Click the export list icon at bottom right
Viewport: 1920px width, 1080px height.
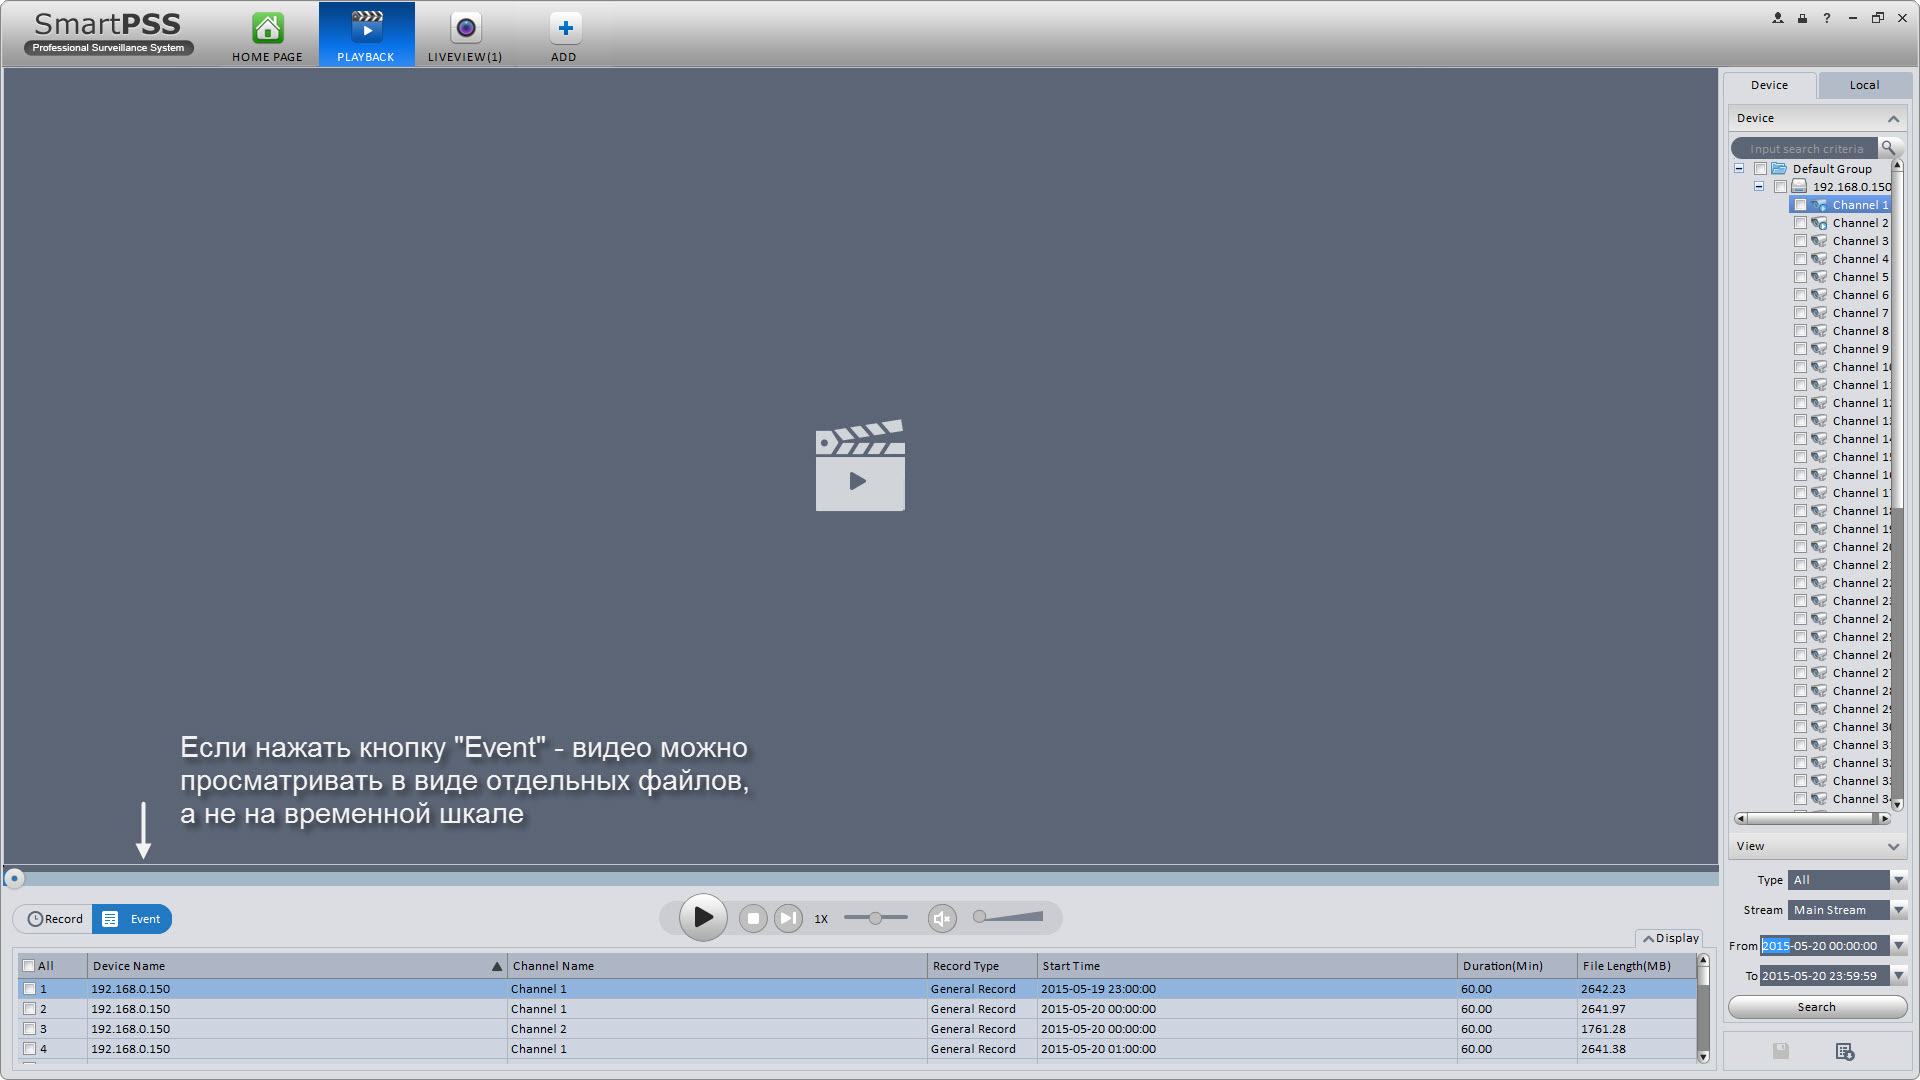point(1844,1051)
